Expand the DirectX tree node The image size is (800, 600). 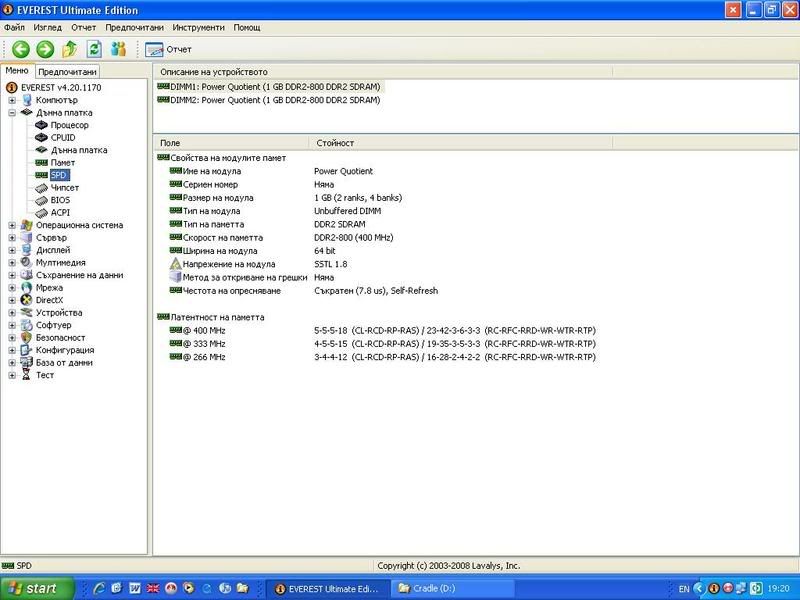13,300
